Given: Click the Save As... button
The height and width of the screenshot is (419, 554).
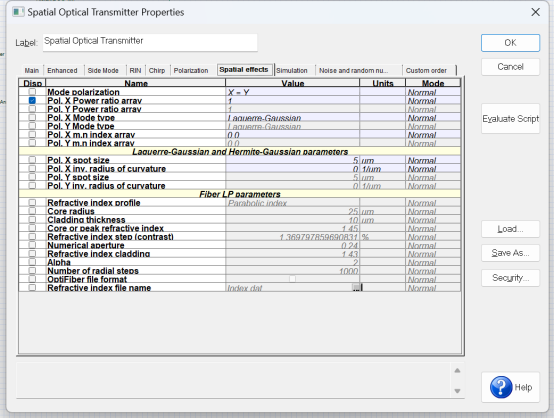Looking at the screenshot, I should coord(510,253).
